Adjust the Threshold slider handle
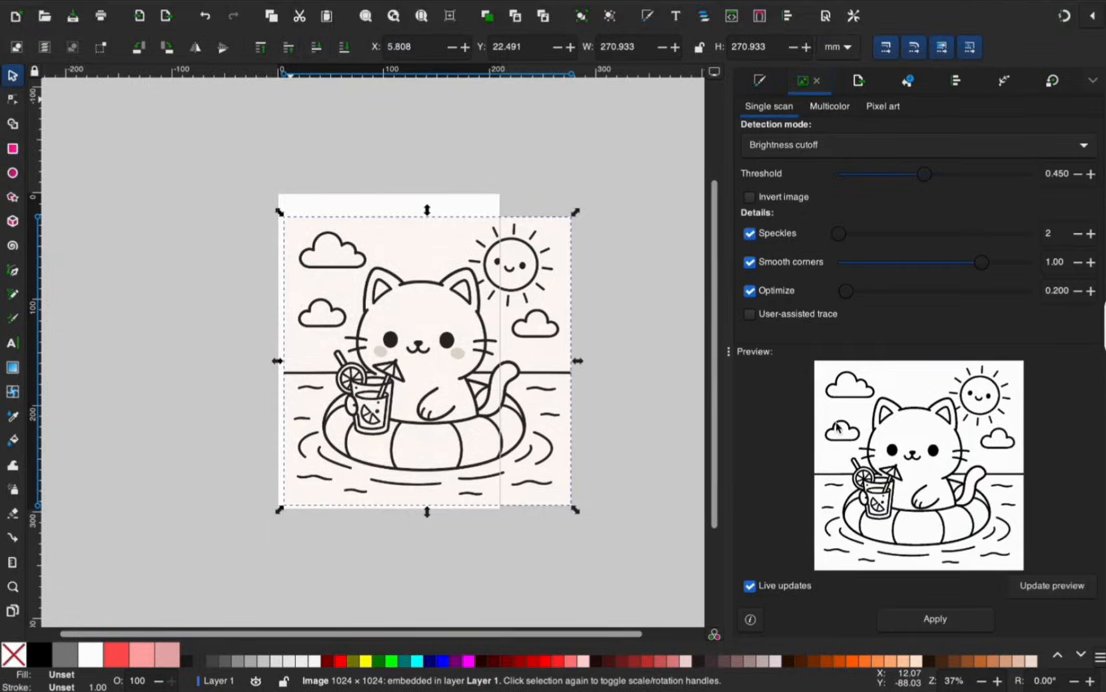 [x=924, y=174]
